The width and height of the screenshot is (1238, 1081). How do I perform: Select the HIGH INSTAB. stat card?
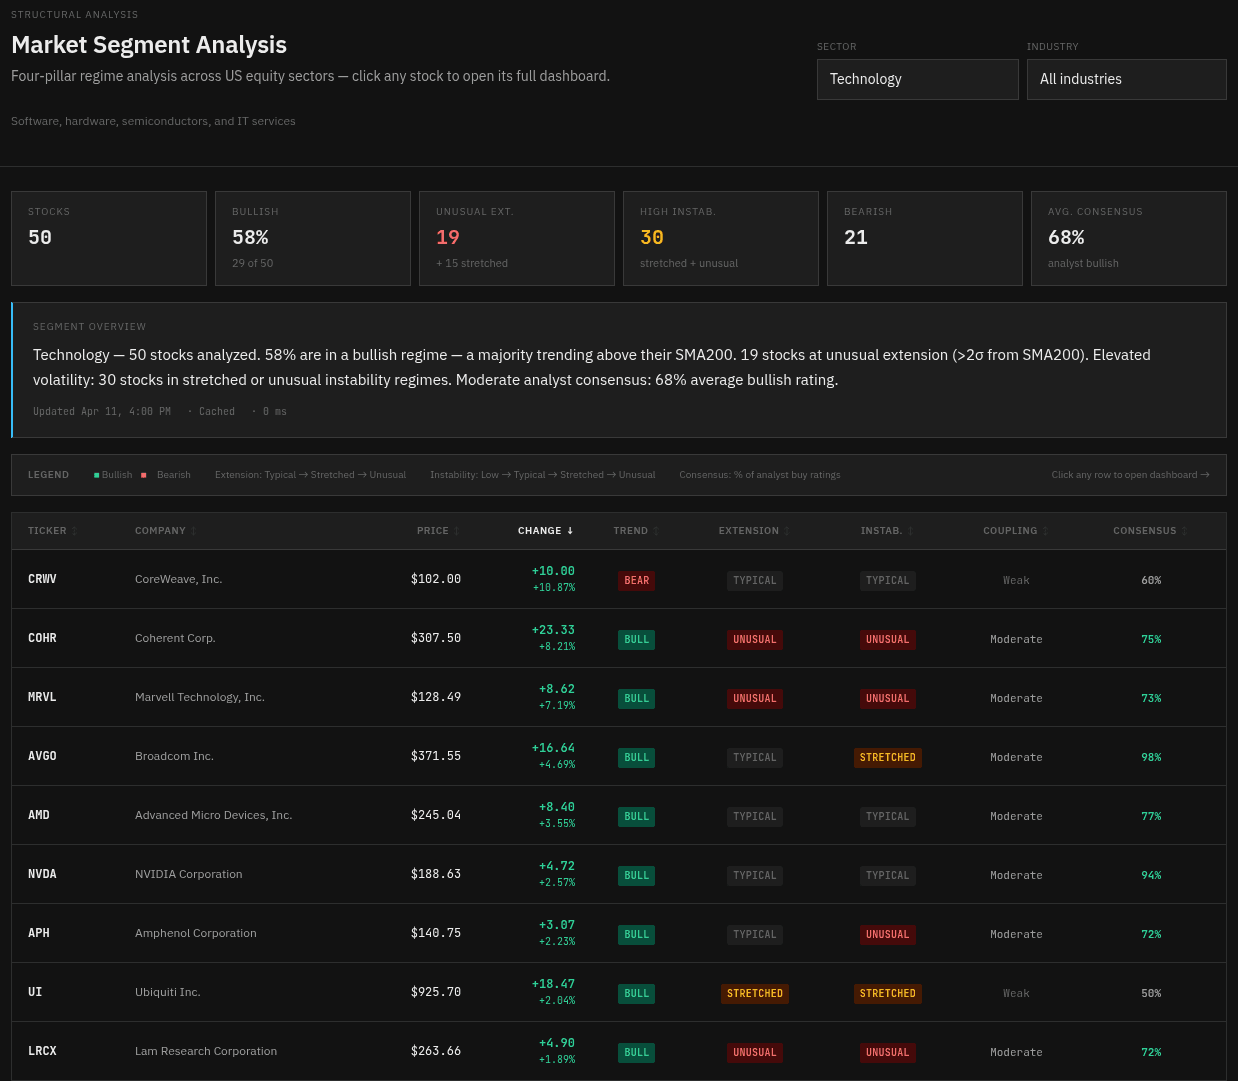point(720,238)
